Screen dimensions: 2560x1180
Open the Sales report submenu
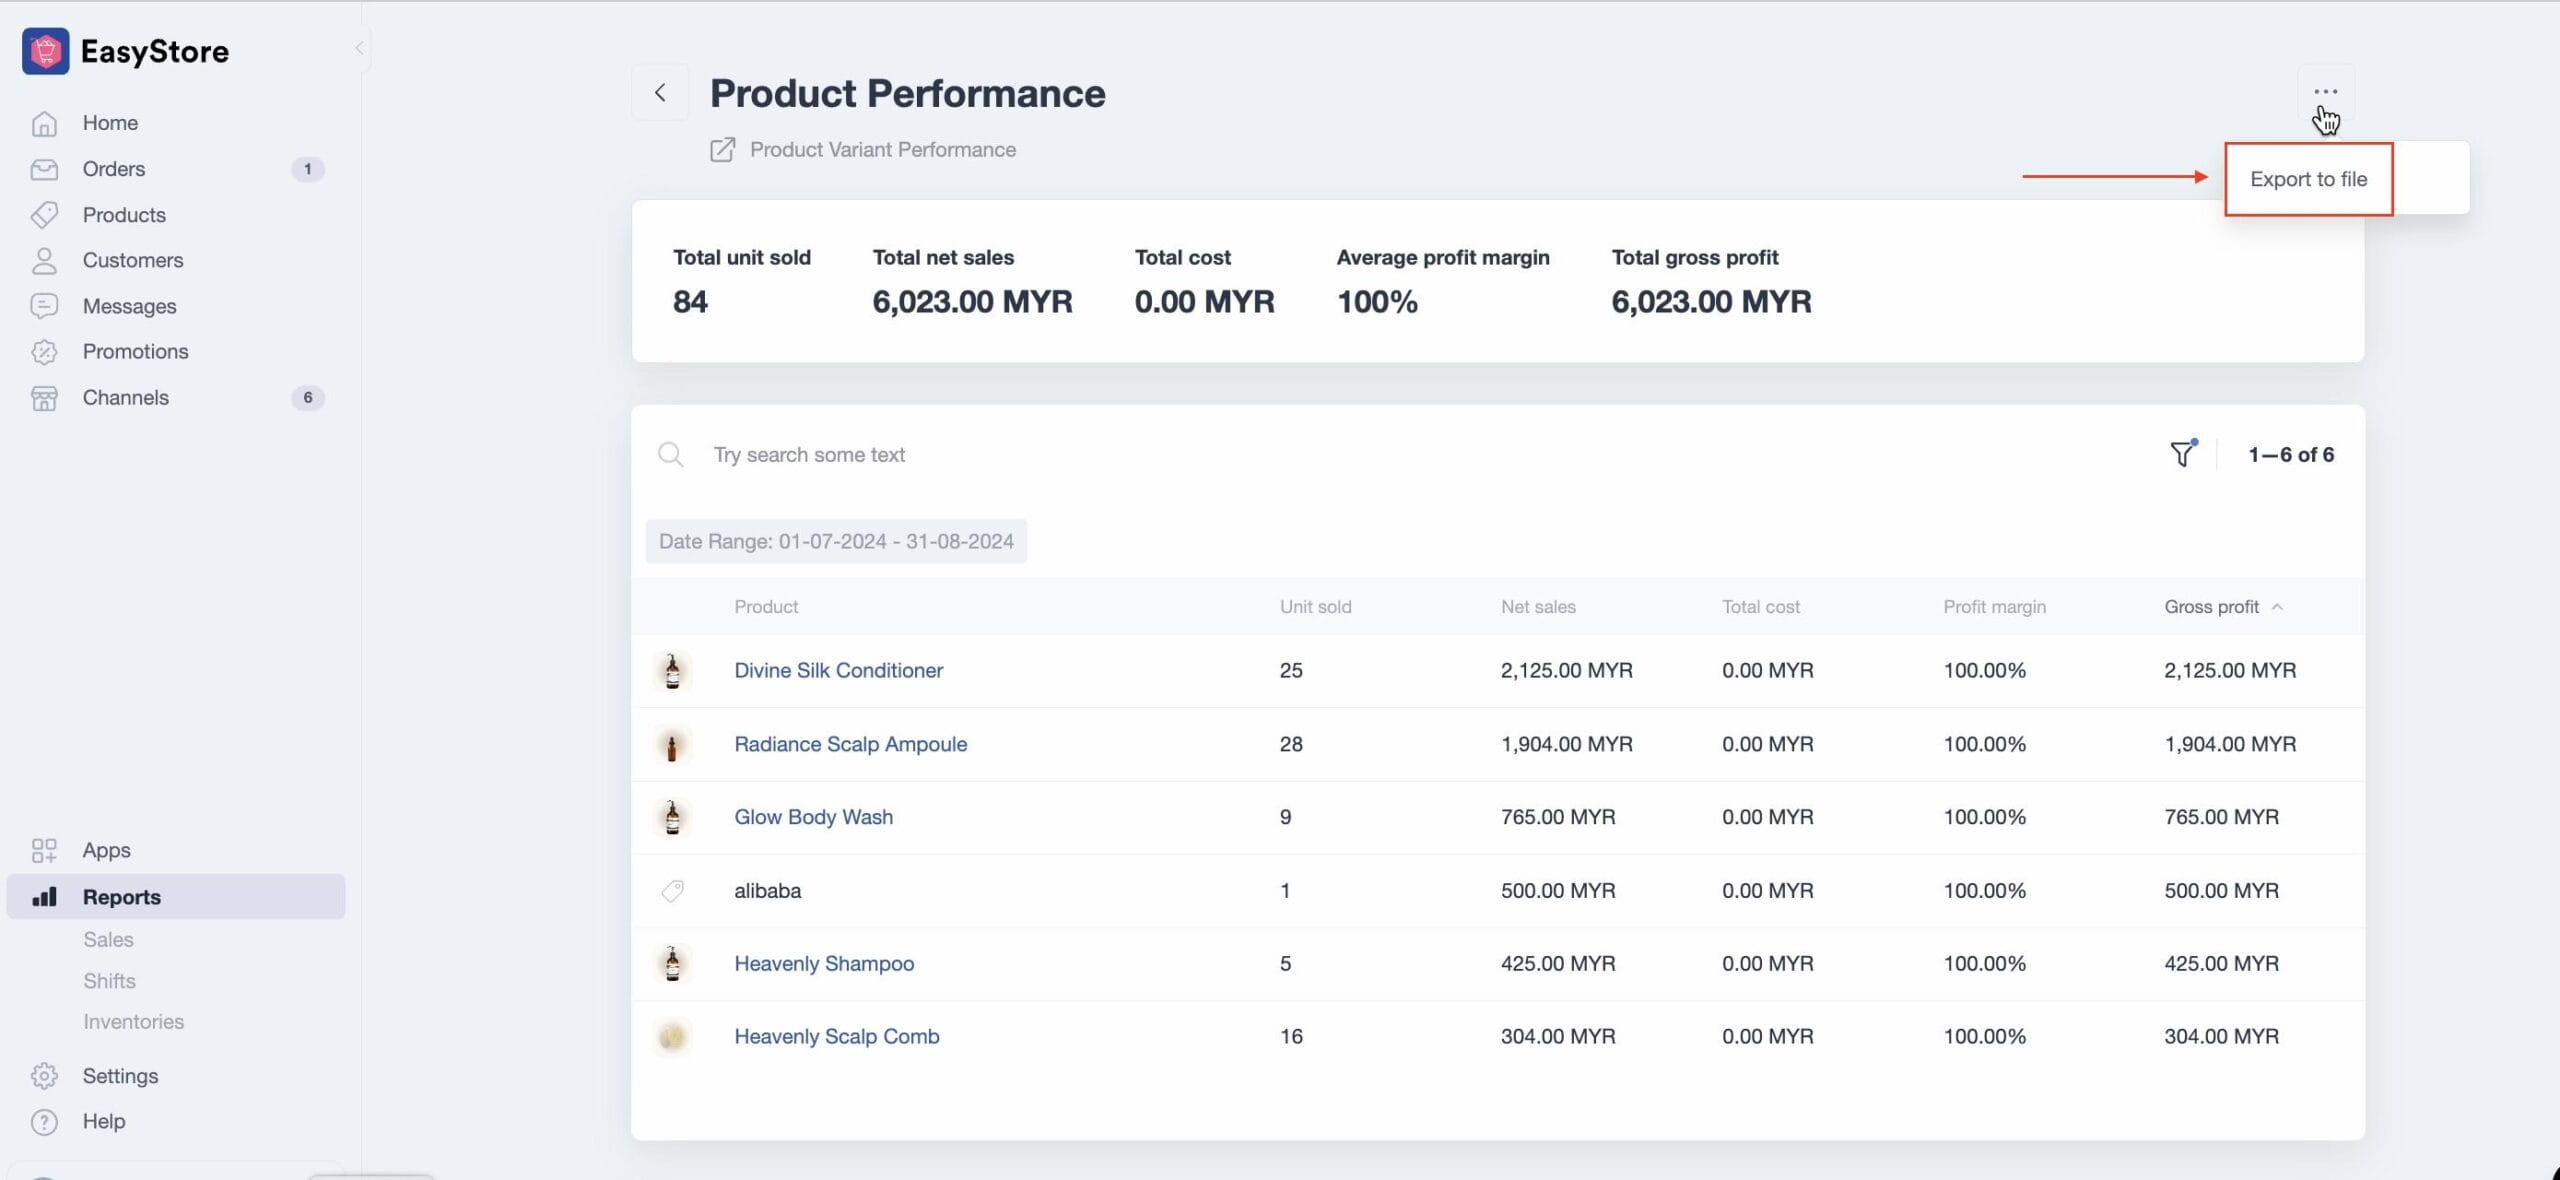(x=108, y=940)
